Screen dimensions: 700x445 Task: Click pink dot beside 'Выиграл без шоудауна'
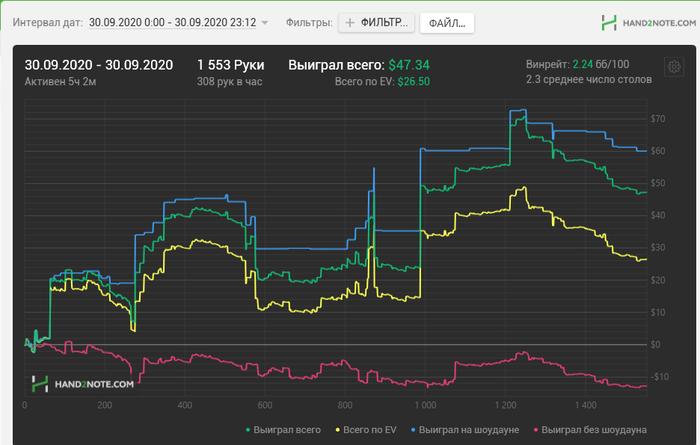click(x=536, y=430)
